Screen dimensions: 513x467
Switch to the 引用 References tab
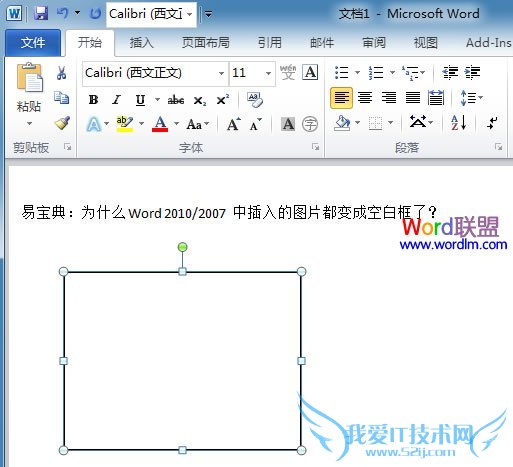(270, 43)
